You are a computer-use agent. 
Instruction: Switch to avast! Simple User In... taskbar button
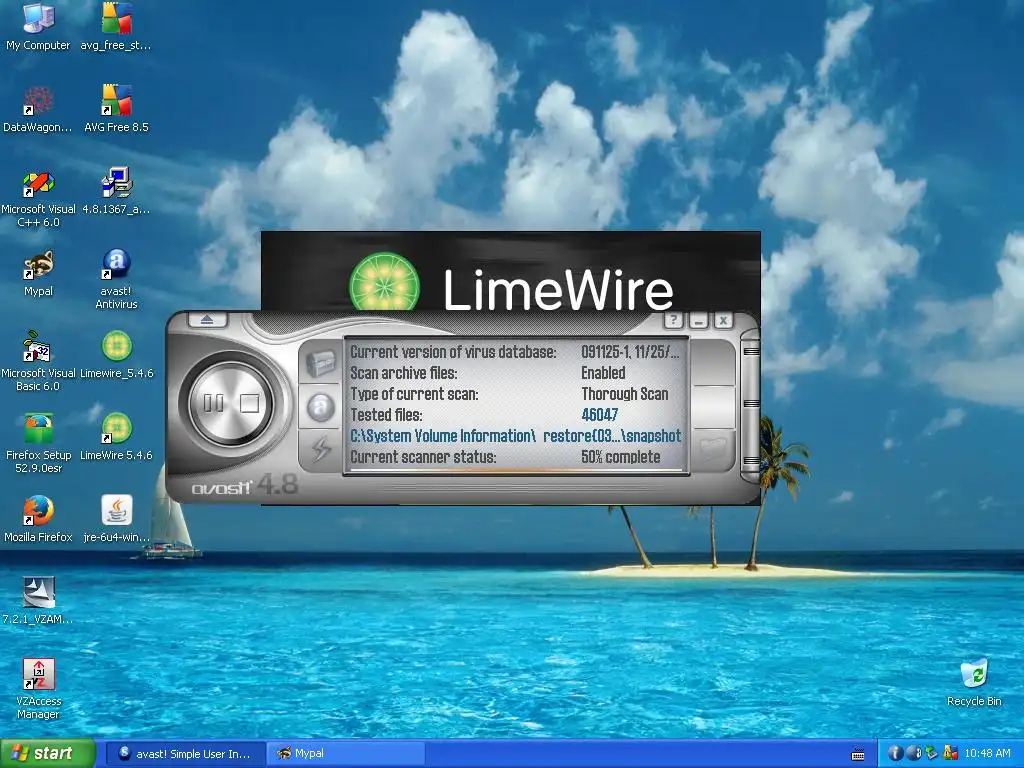click(185, 754)
